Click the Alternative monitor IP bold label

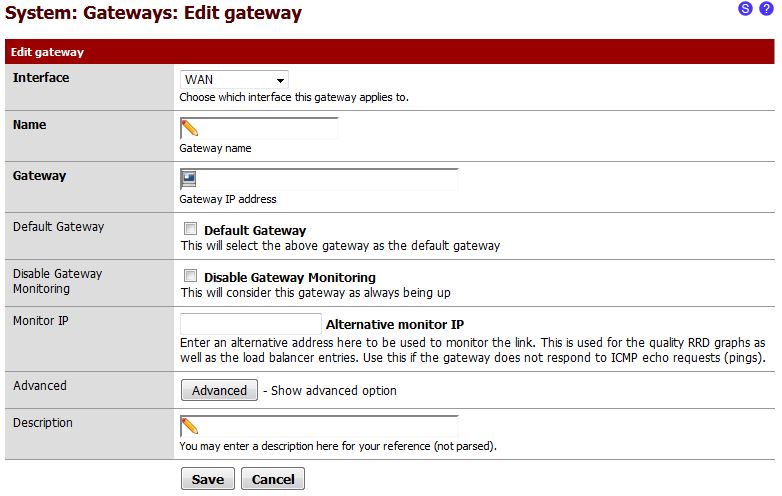pyautogui.click(x=395, y=324)
